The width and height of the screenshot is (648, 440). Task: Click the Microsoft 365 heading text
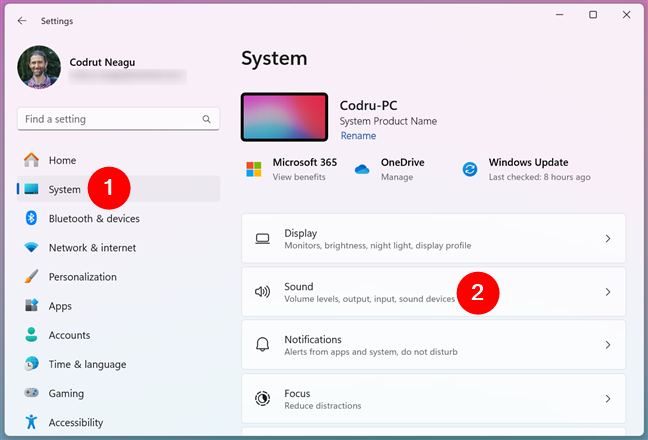tap(305, 162)
